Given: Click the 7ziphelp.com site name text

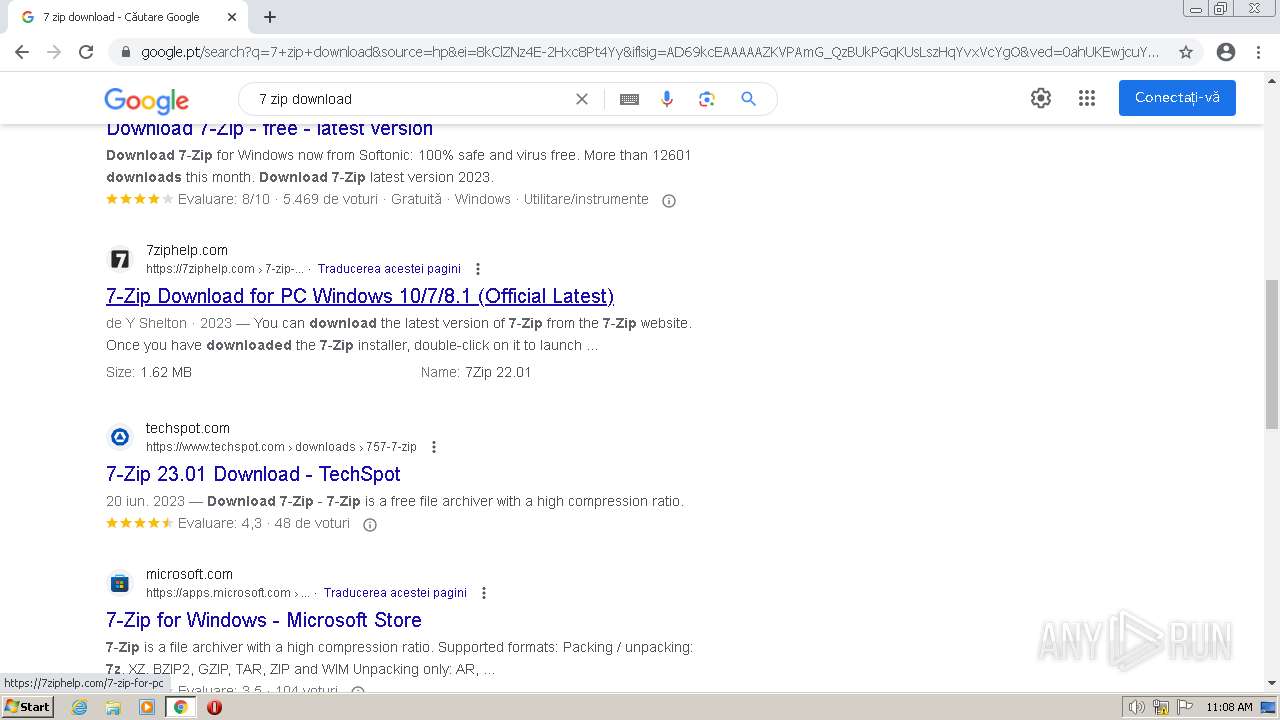Looking at the screenshot, I should tap(187, 250).
